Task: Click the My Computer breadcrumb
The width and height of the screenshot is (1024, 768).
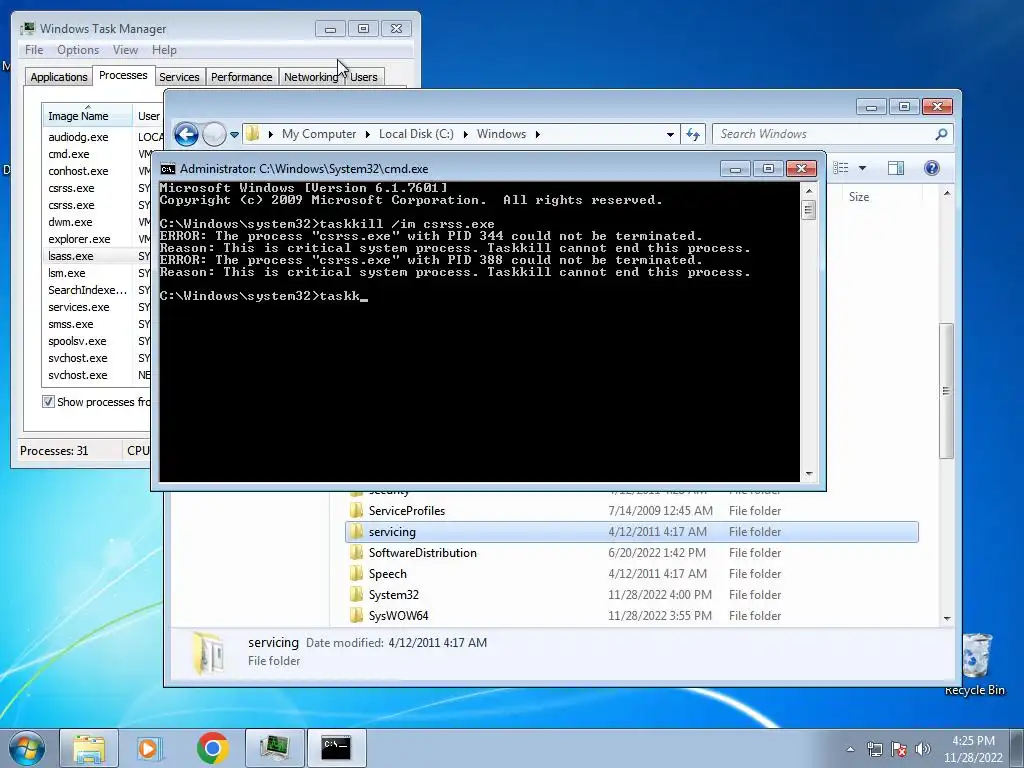Action: [x=319, y=134]
